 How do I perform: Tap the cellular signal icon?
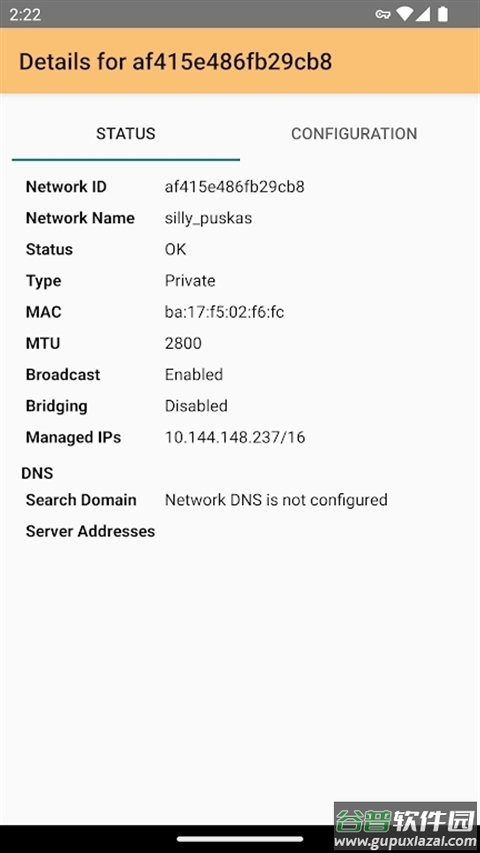click(x=422, y=14)
